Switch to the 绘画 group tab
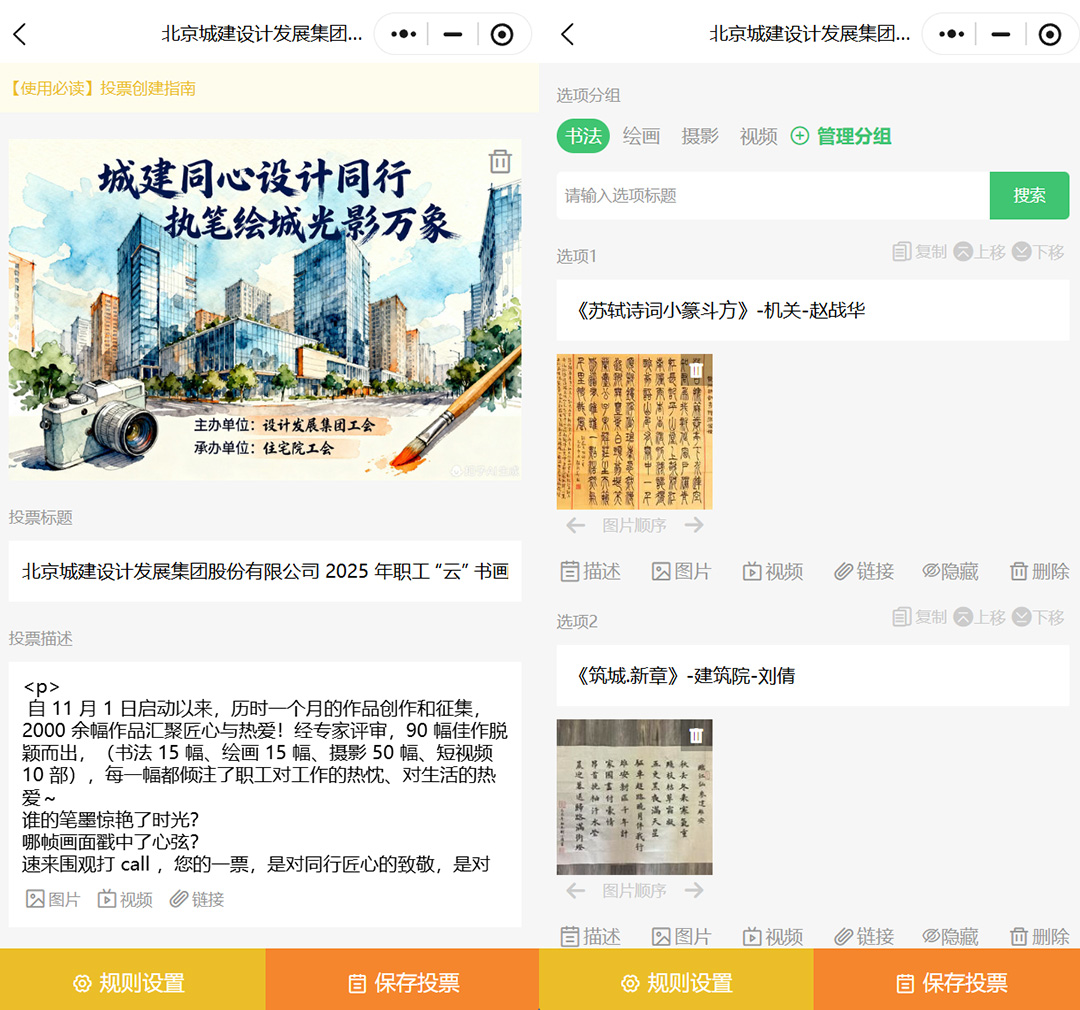 tap(641, 136)
